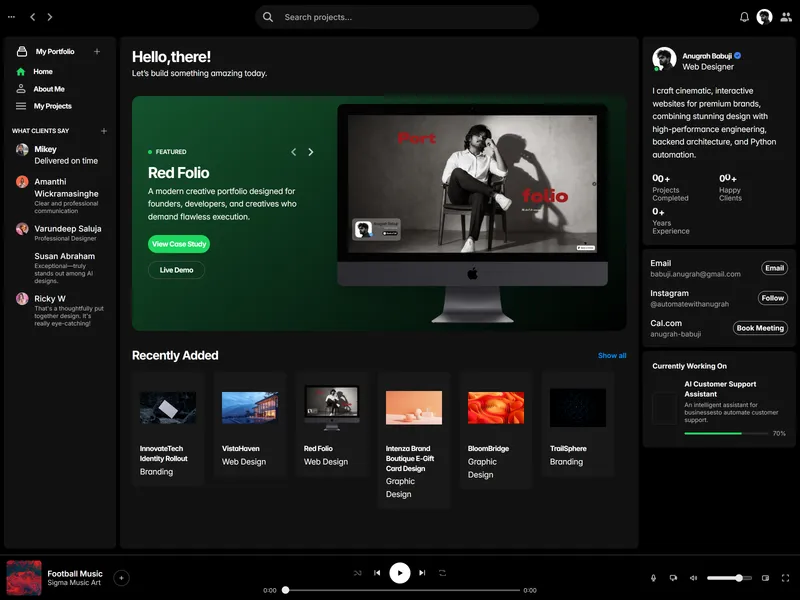
Task: Click View Case Study button
Action: point(179,244)
